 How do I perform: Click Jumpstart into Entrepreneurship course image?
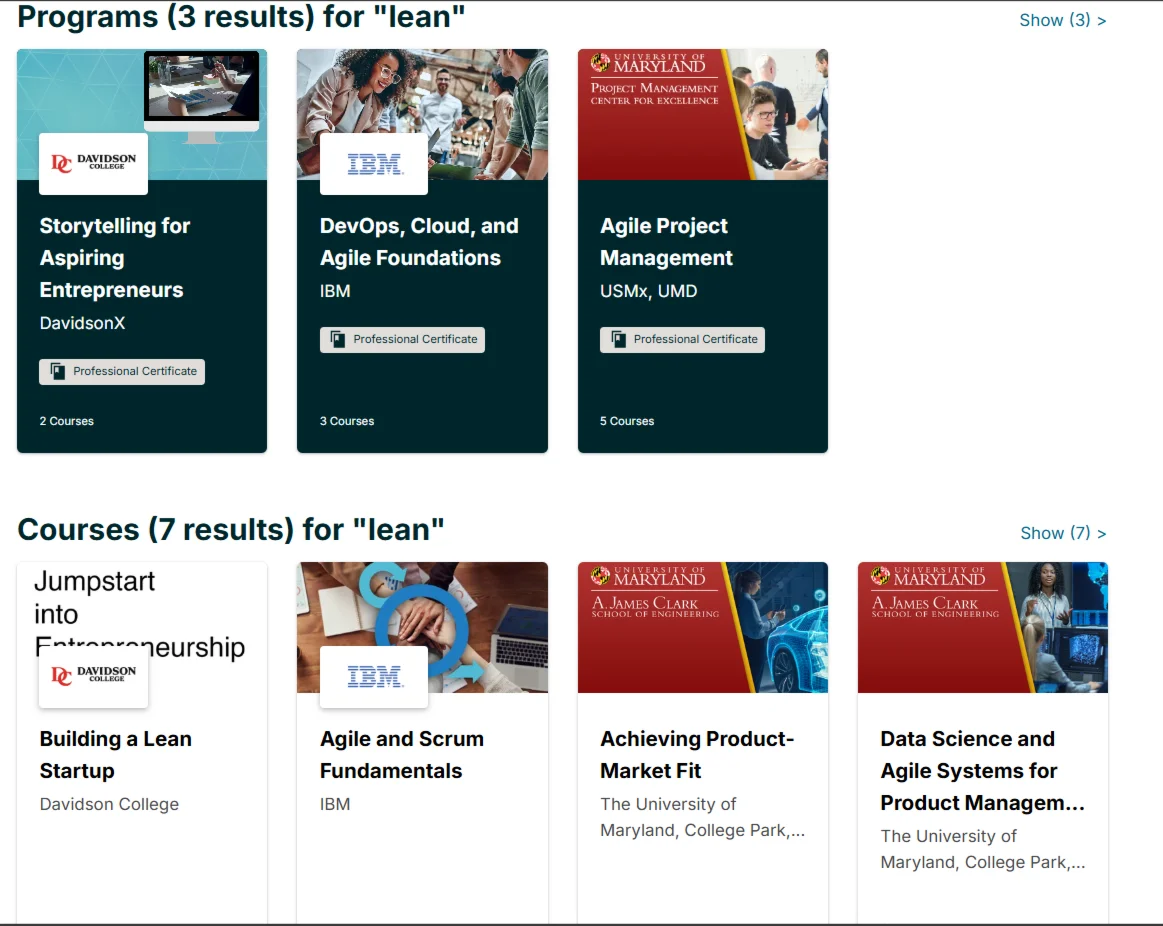click(142, 627)
